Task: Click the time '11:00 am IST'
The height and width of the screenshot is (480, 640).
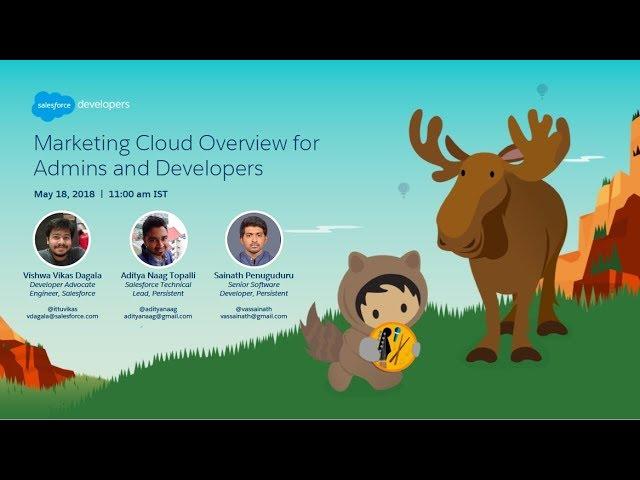Action: [x=138, y=194]
